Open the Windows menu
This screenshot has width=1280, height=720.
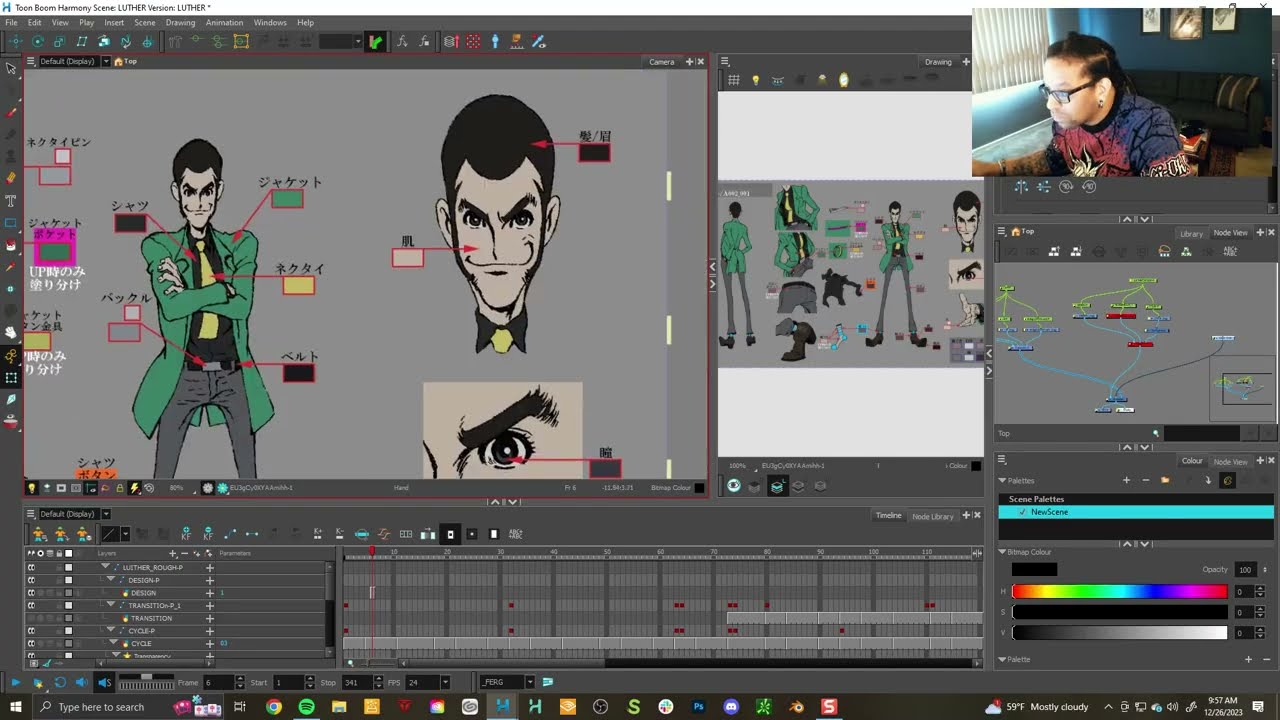270,22
